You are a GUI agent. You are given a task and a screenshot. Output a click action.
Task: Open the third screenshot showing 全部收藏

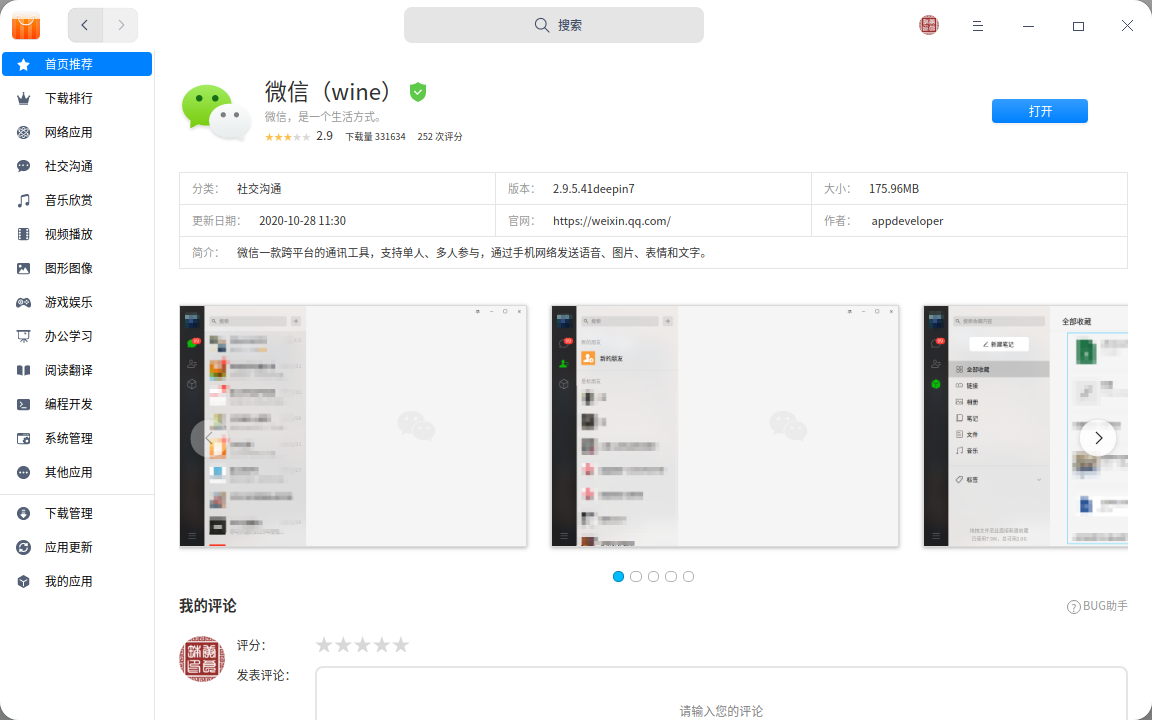pos(1026,426)
